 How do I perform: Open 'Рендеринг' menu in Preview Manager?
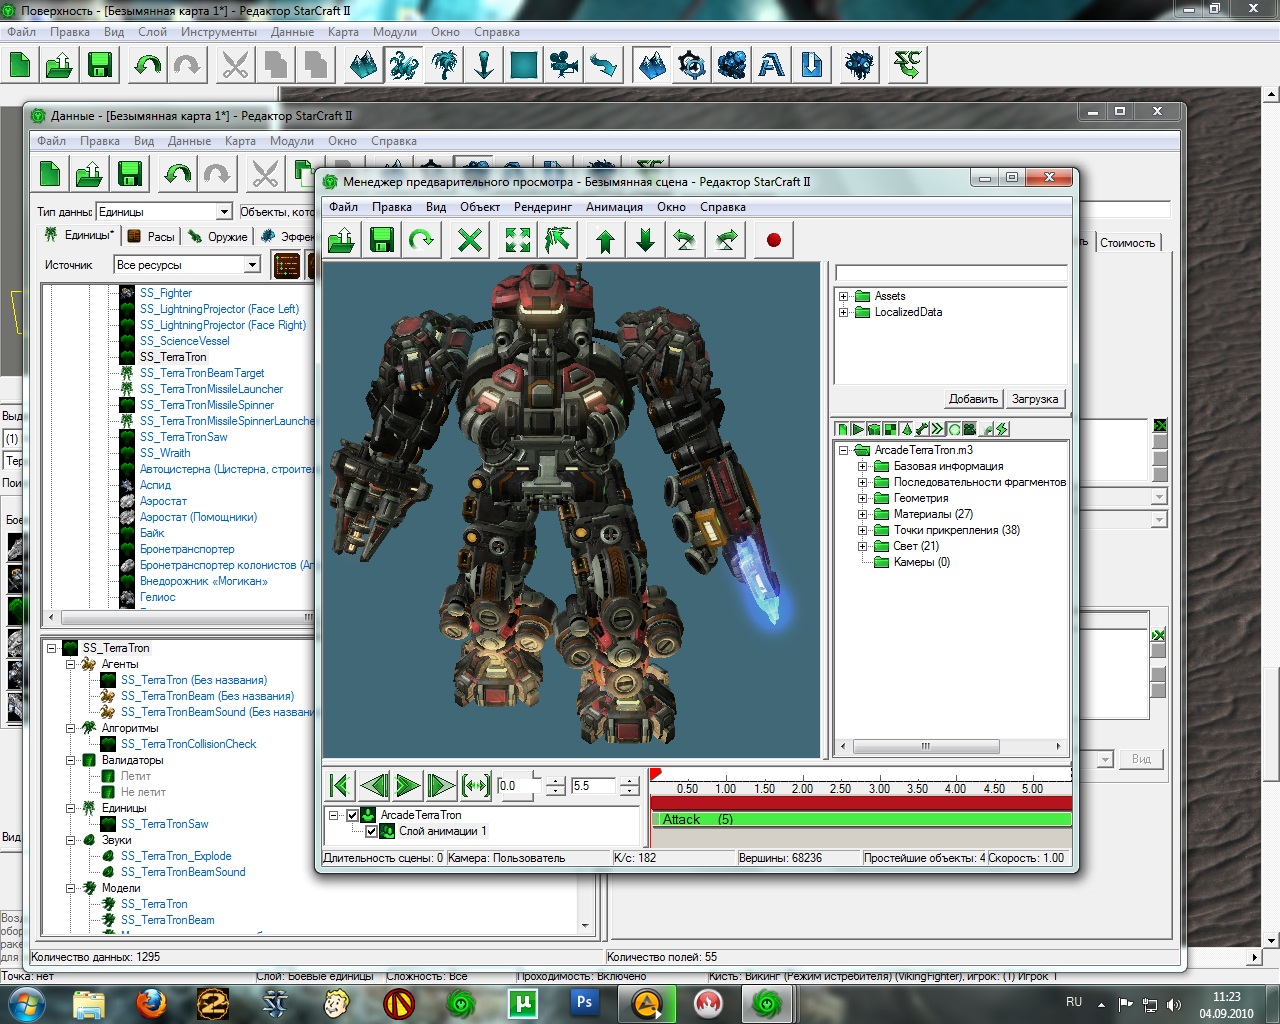point(543,207)
